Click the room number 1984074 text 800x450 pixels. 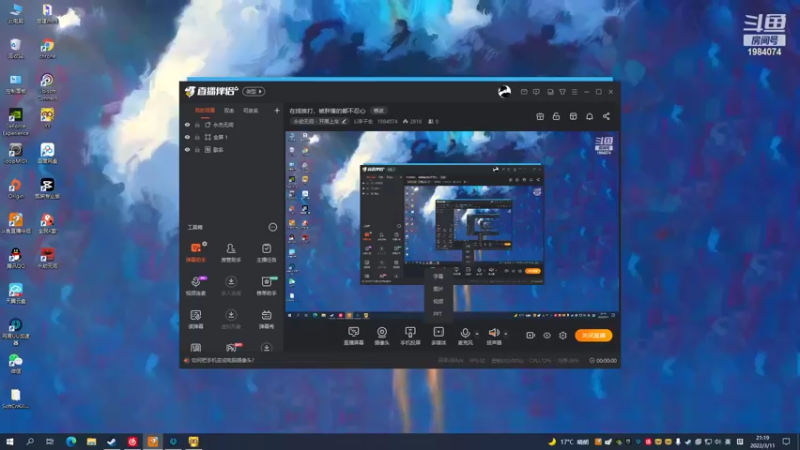[x=387, y=121]
